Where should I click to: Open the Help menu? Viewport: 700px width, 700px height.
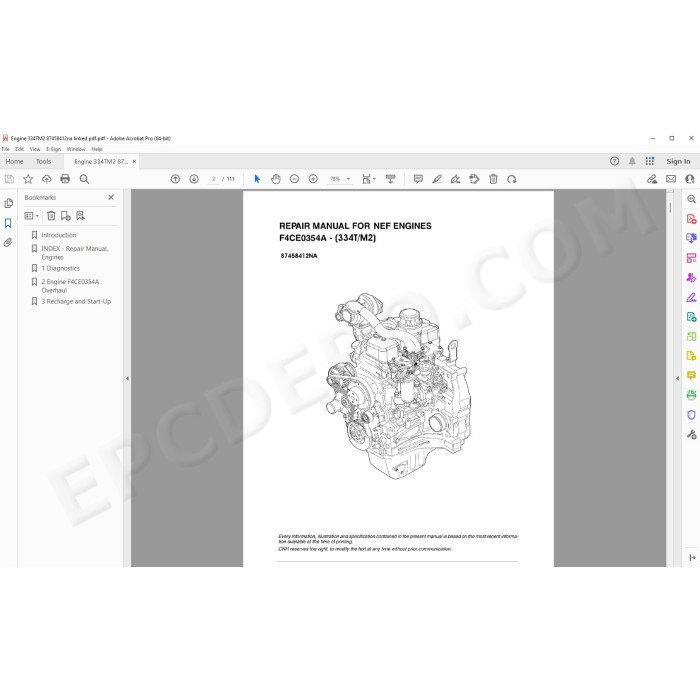[97, 149]
